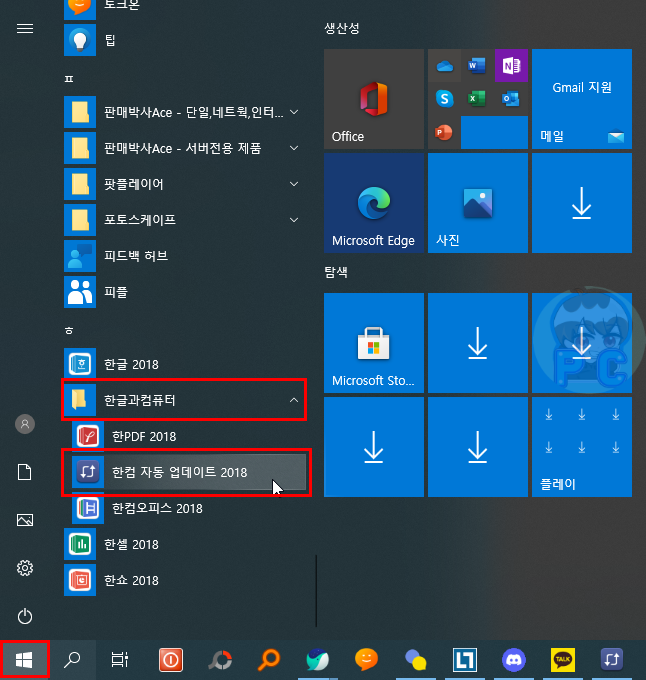Viewport: 646px width, 680px height.
Task: Open the Microsoft Store tile
Action: click(x=374, y=343)
